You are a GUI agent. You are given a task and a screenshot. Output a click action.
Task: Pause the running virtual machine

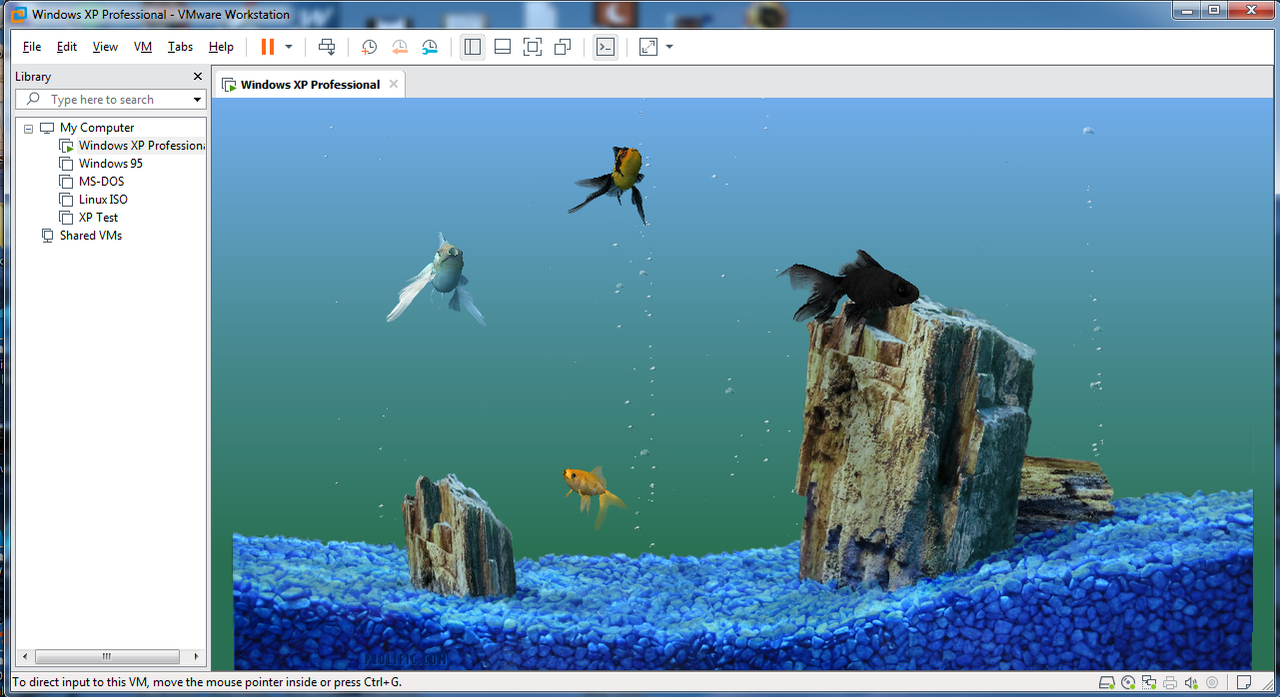pyautogui.click(x=267, y=47)
